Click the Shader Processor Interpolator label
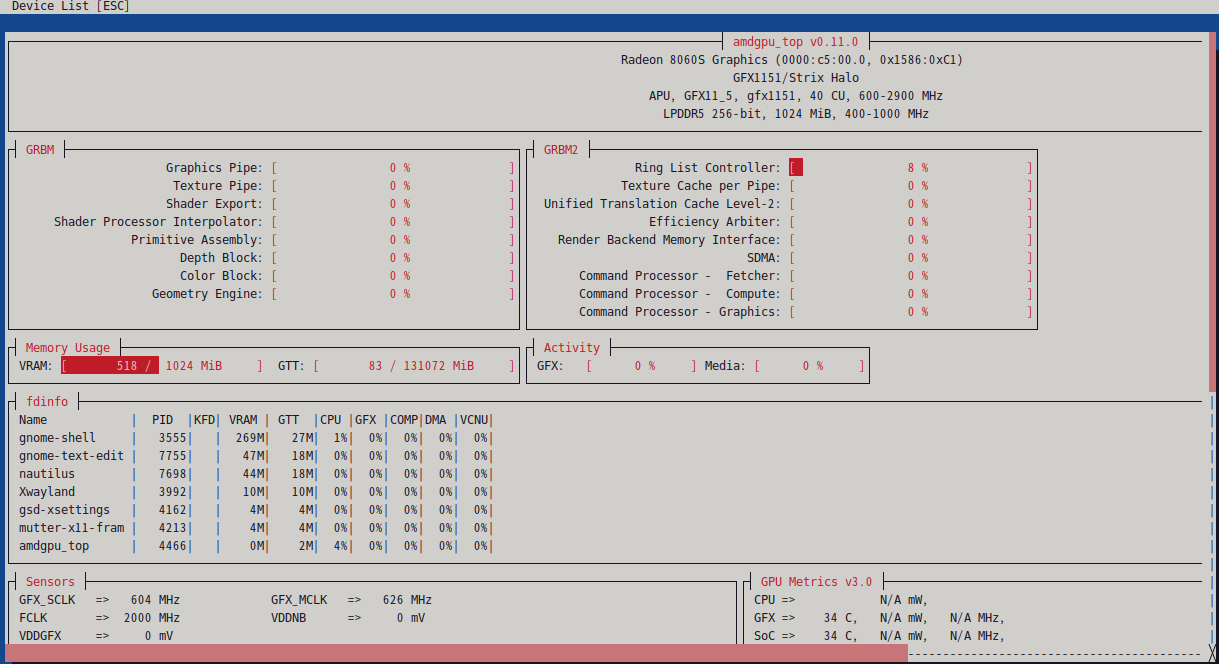Viewport: 1219px width, 664px height. tap(158, 222)
